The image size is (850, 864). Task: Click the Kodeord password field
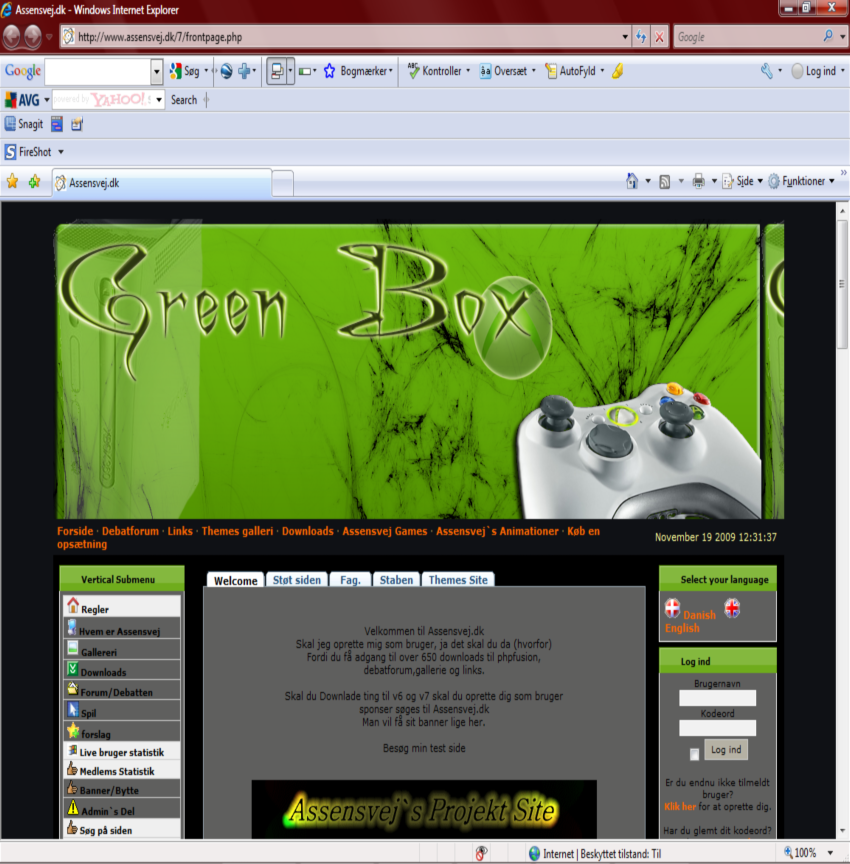pos(717,728)
